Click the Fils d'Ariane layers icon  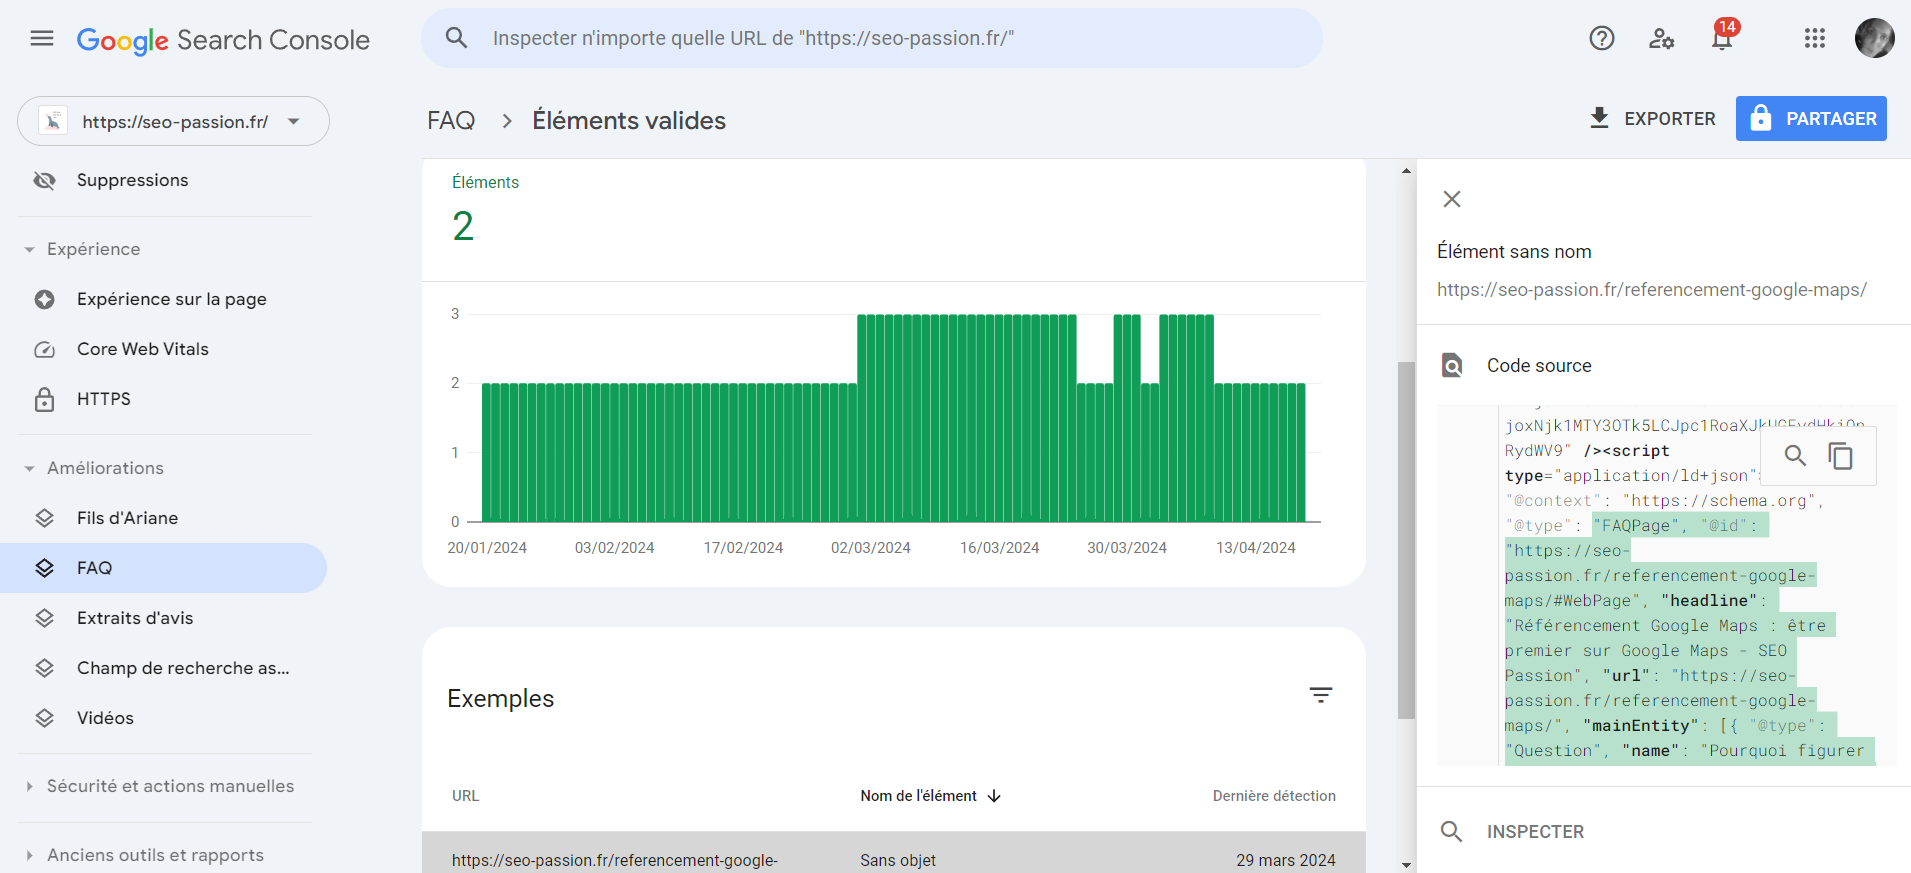coord(44,518)
